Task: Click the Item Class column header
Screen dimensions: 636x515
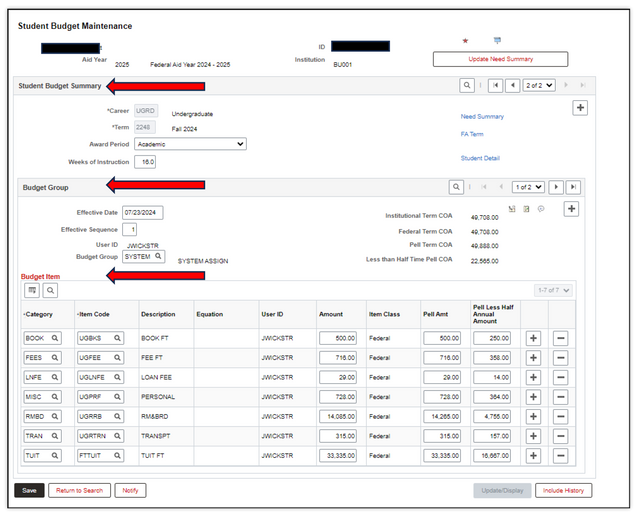Action: point(385,314)
